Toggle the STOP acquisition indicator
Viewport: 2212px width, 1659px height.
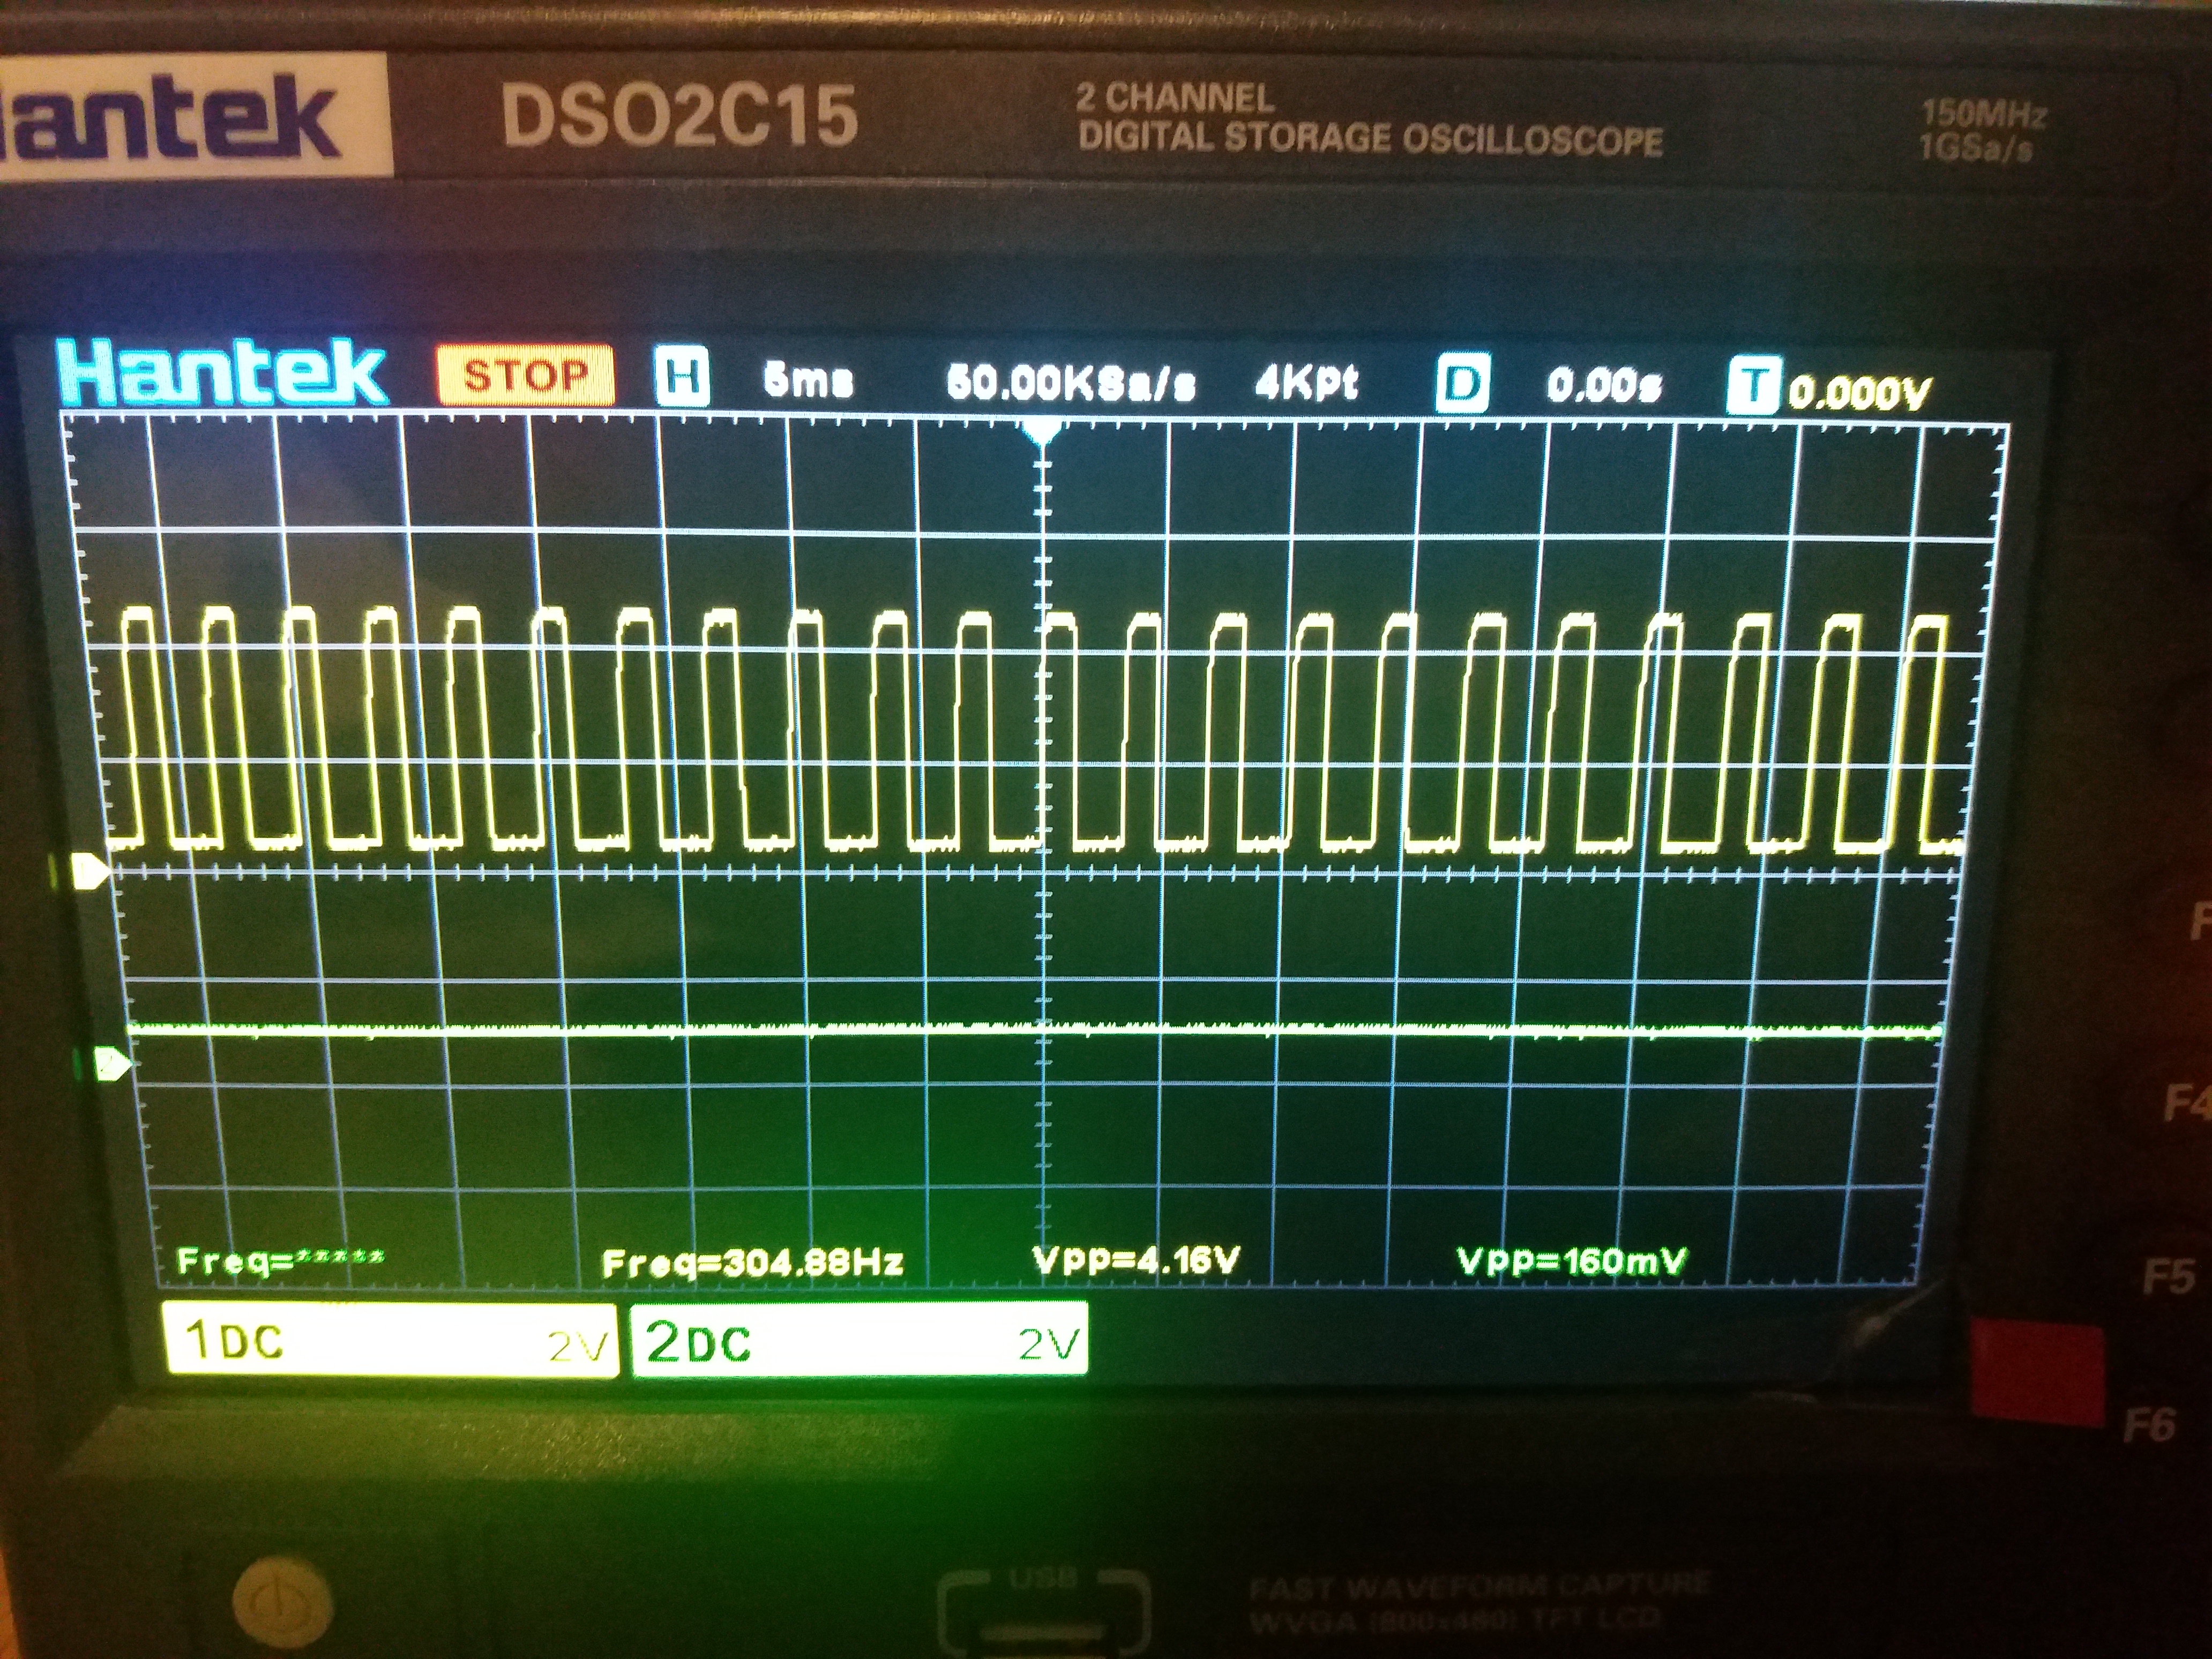[x=526, y=375]
